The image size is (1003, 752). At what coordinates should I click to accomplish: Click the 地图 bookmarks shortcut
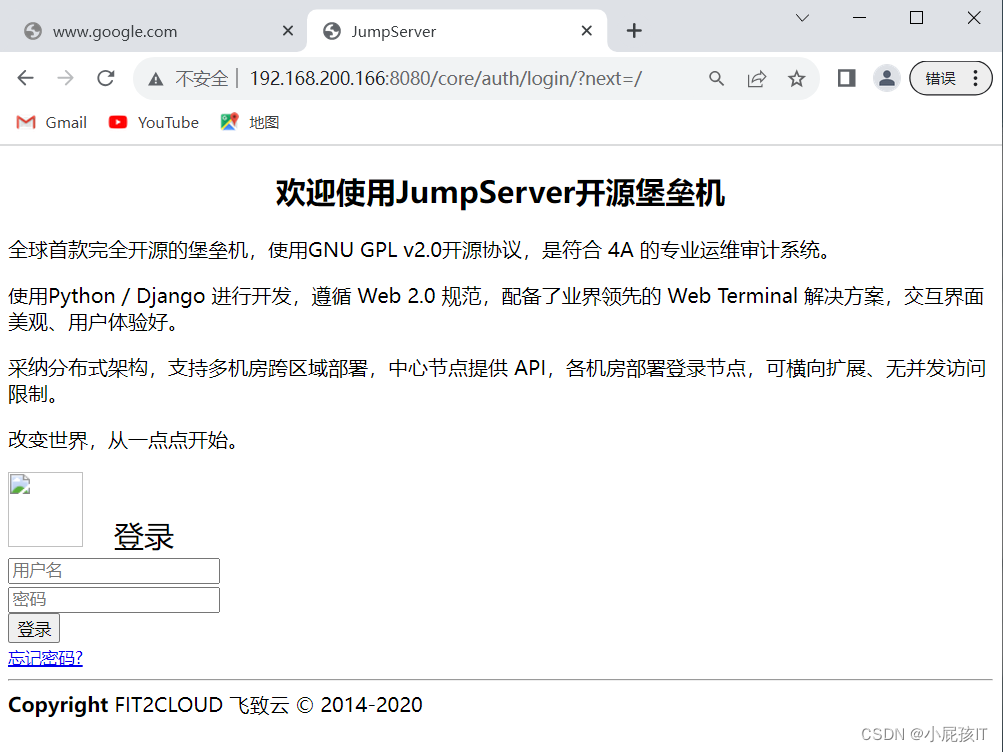click(x=230, y=122)
